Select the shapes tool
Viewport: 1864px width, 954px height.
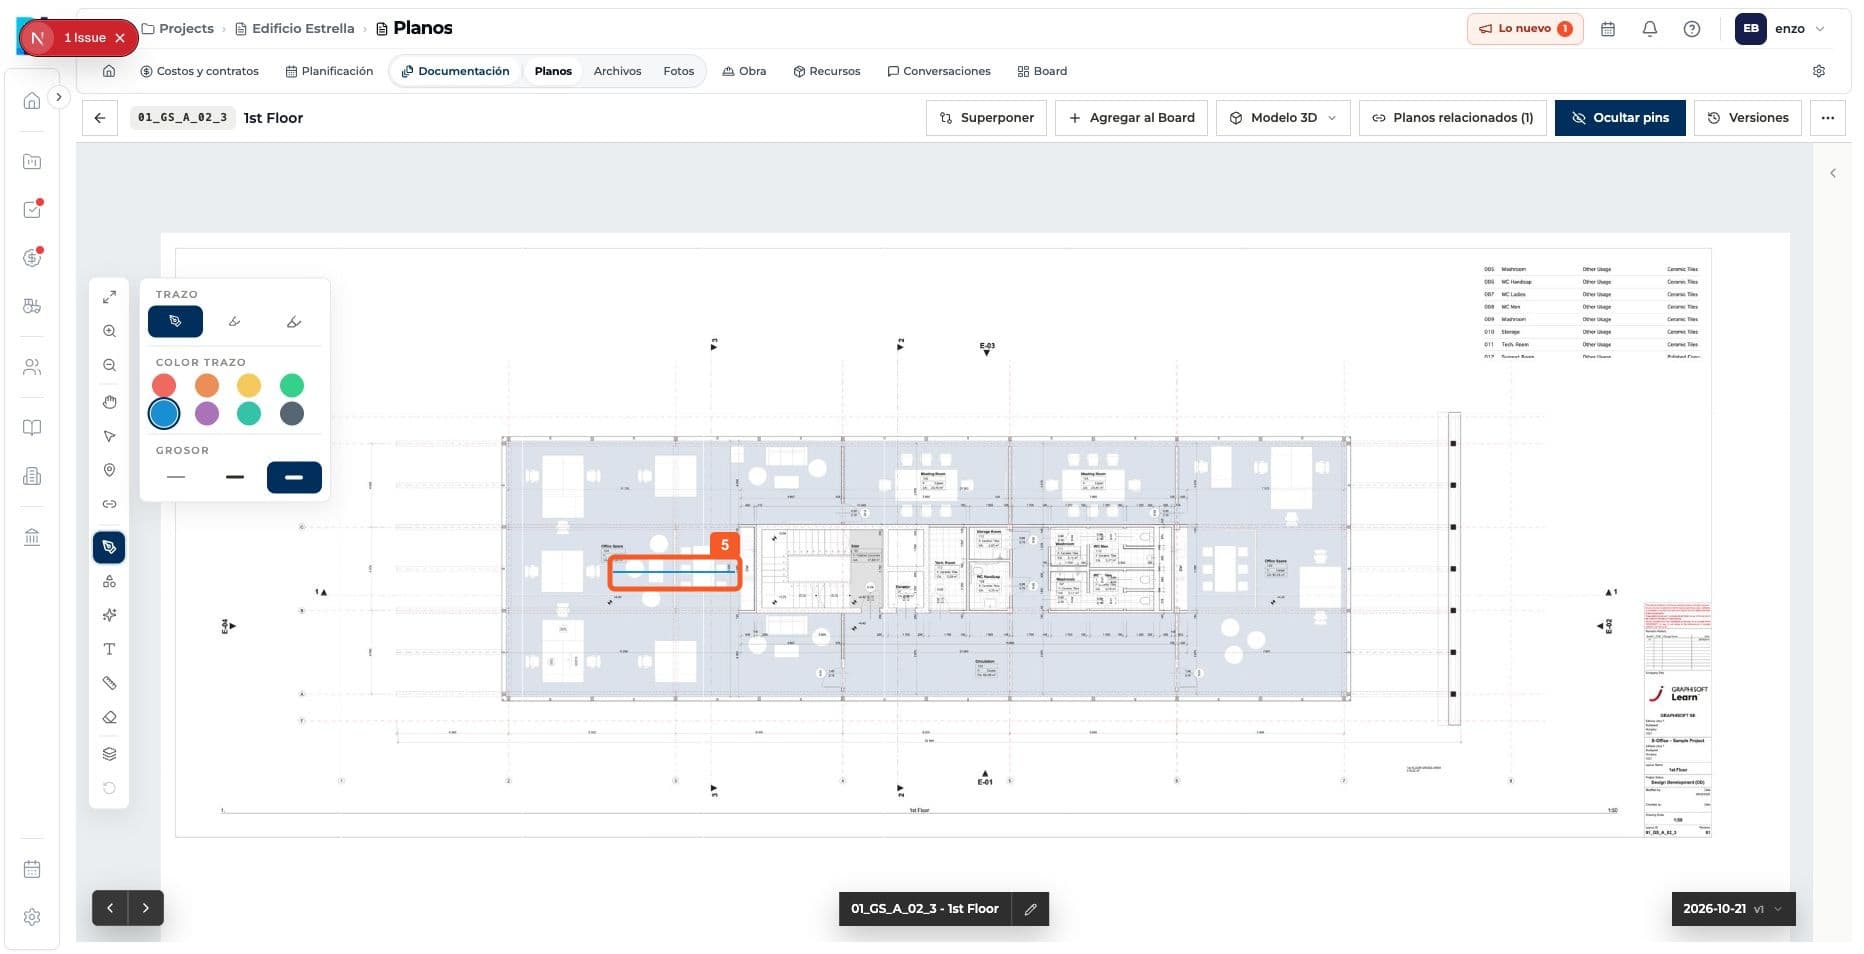pos(109,581)
